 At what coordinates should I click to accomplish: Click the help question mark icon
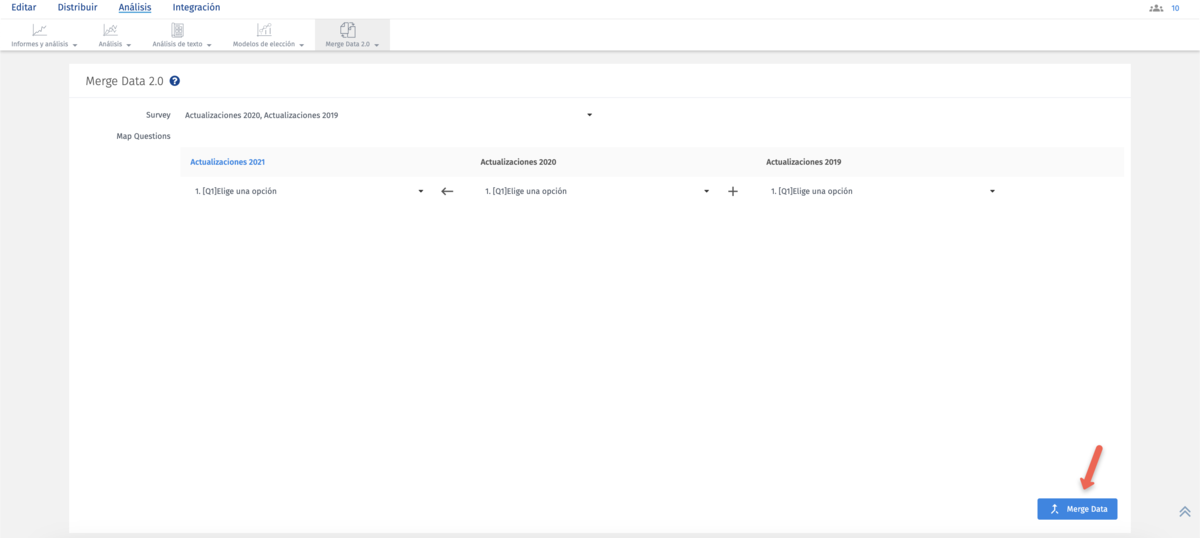(175, 81)
